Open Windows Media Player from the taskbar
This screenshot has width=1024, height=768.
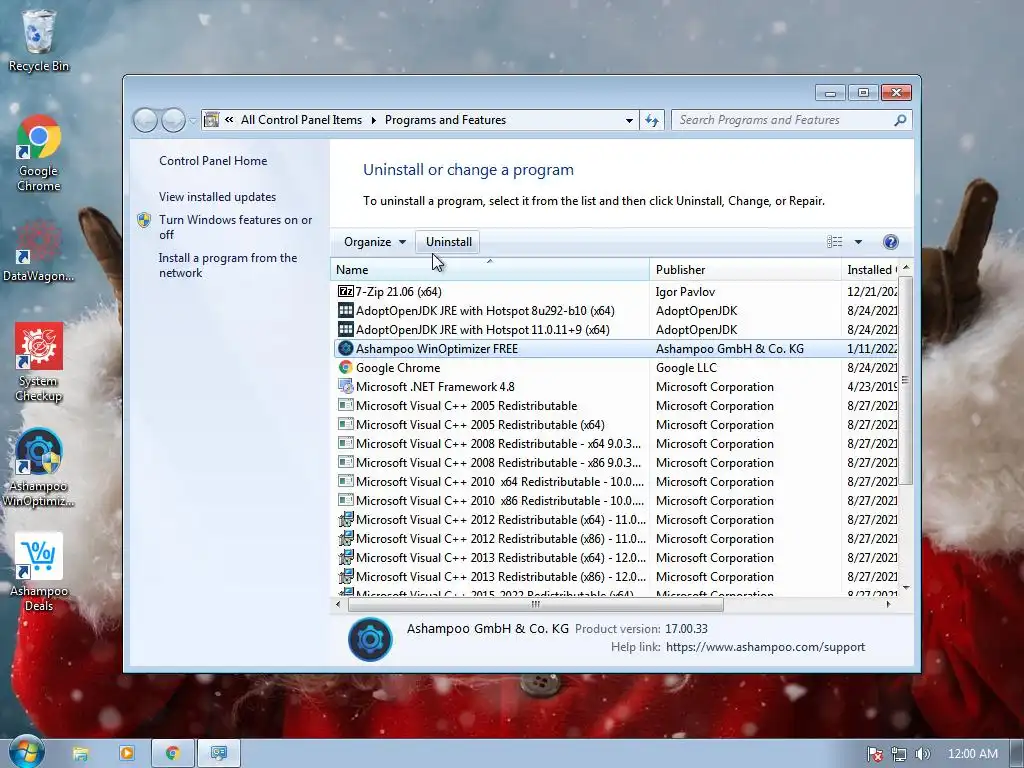127,754
